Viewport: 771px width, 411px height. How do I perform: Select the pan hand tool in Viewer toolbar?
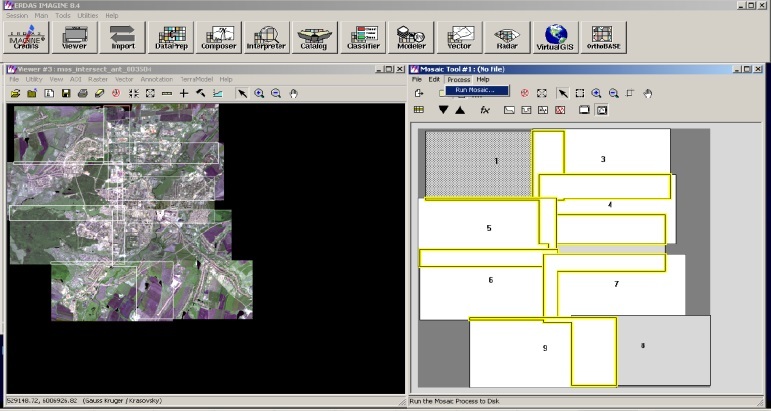coord(293,93)
